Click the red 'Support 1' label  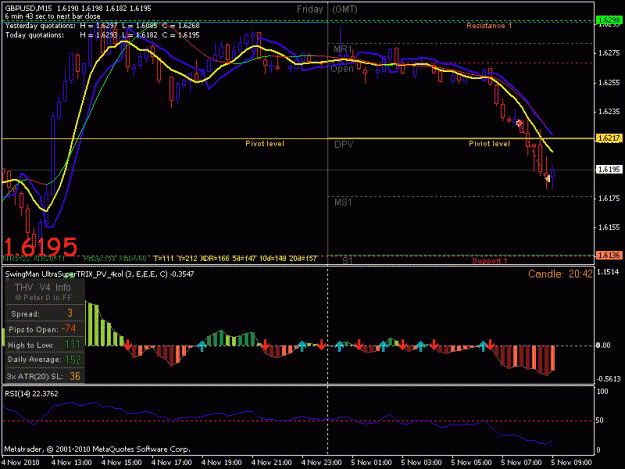point(489,261)
